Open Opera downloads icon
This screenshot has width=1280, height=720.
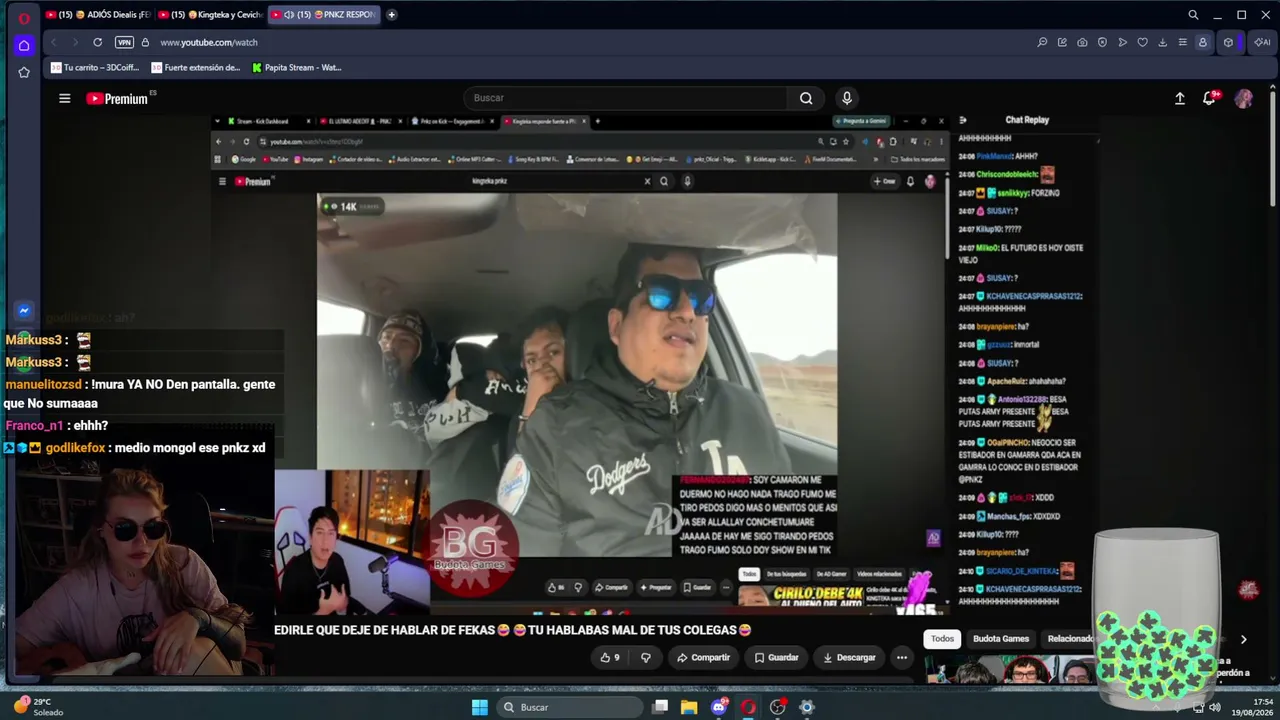pos(1162,42)
